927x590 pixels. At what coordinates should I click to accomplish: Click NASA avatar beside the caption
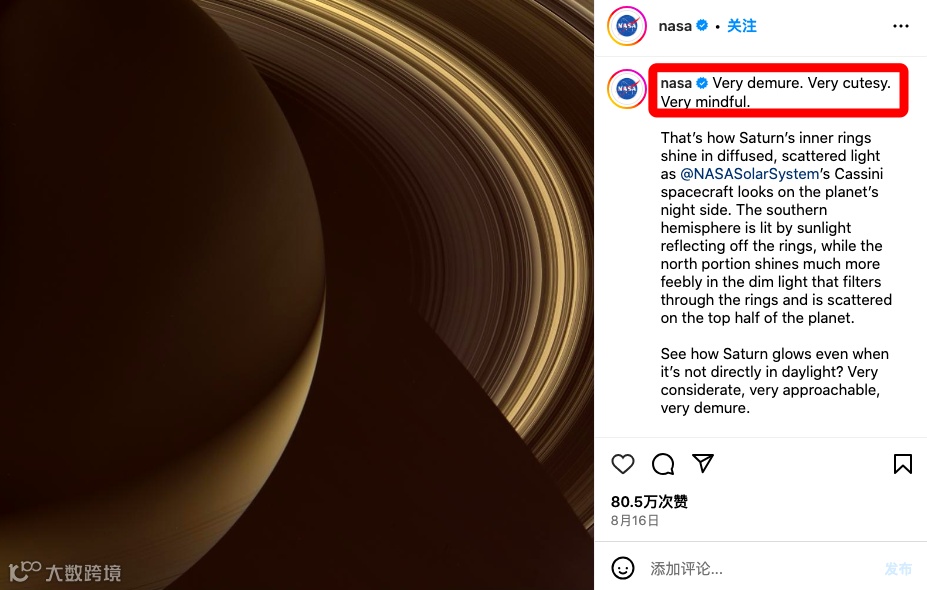tap(627, 89)
